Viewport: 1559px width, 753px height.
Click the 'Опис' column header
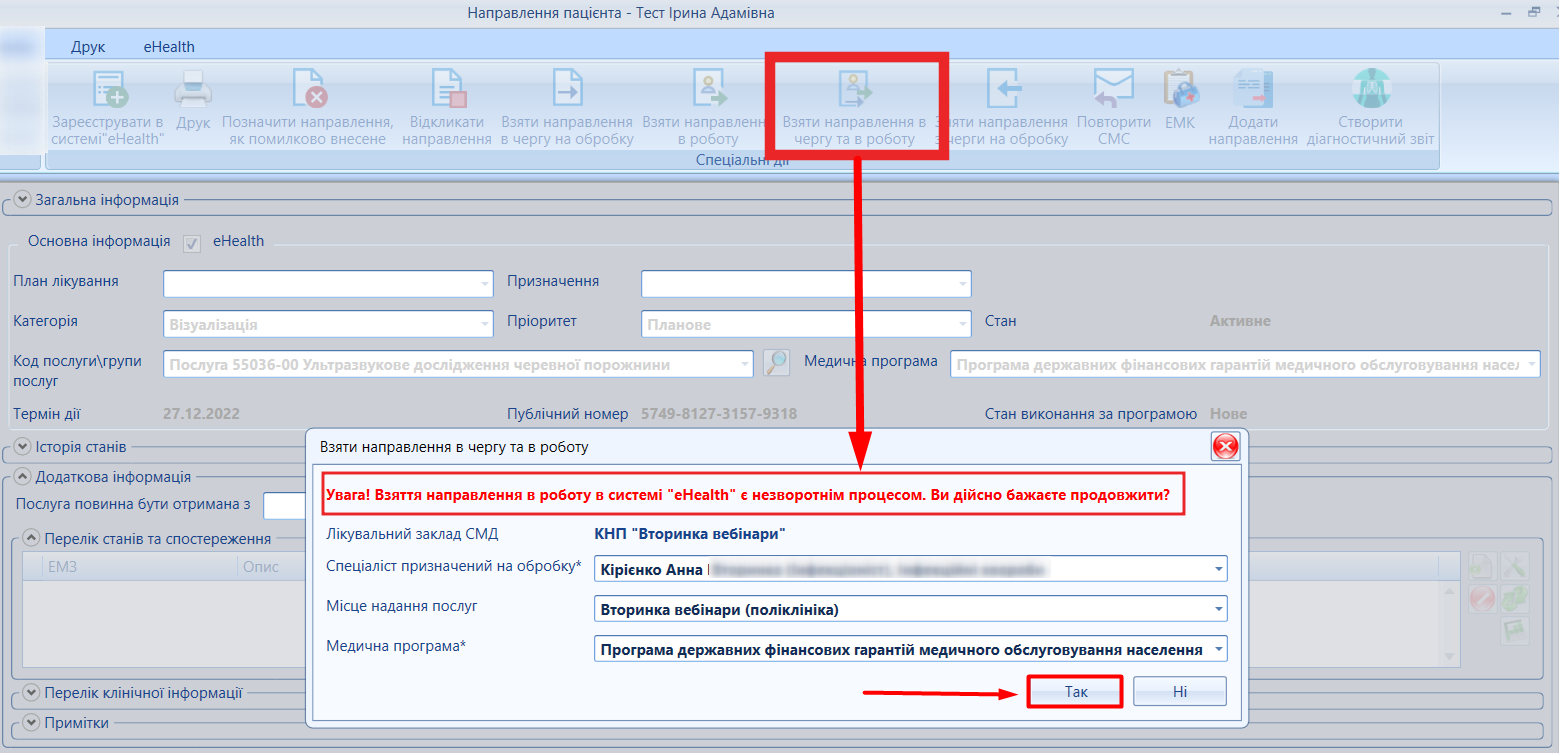coord(270,566)
